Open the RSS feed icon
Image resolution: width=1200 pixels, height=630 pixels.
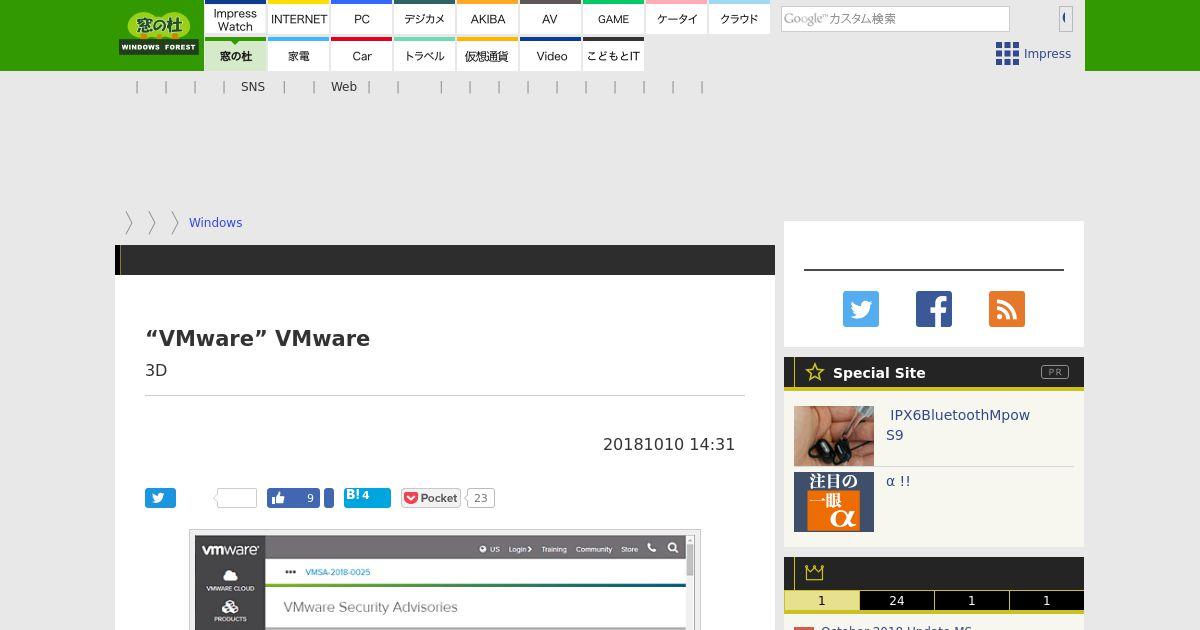pos(1007,309)
